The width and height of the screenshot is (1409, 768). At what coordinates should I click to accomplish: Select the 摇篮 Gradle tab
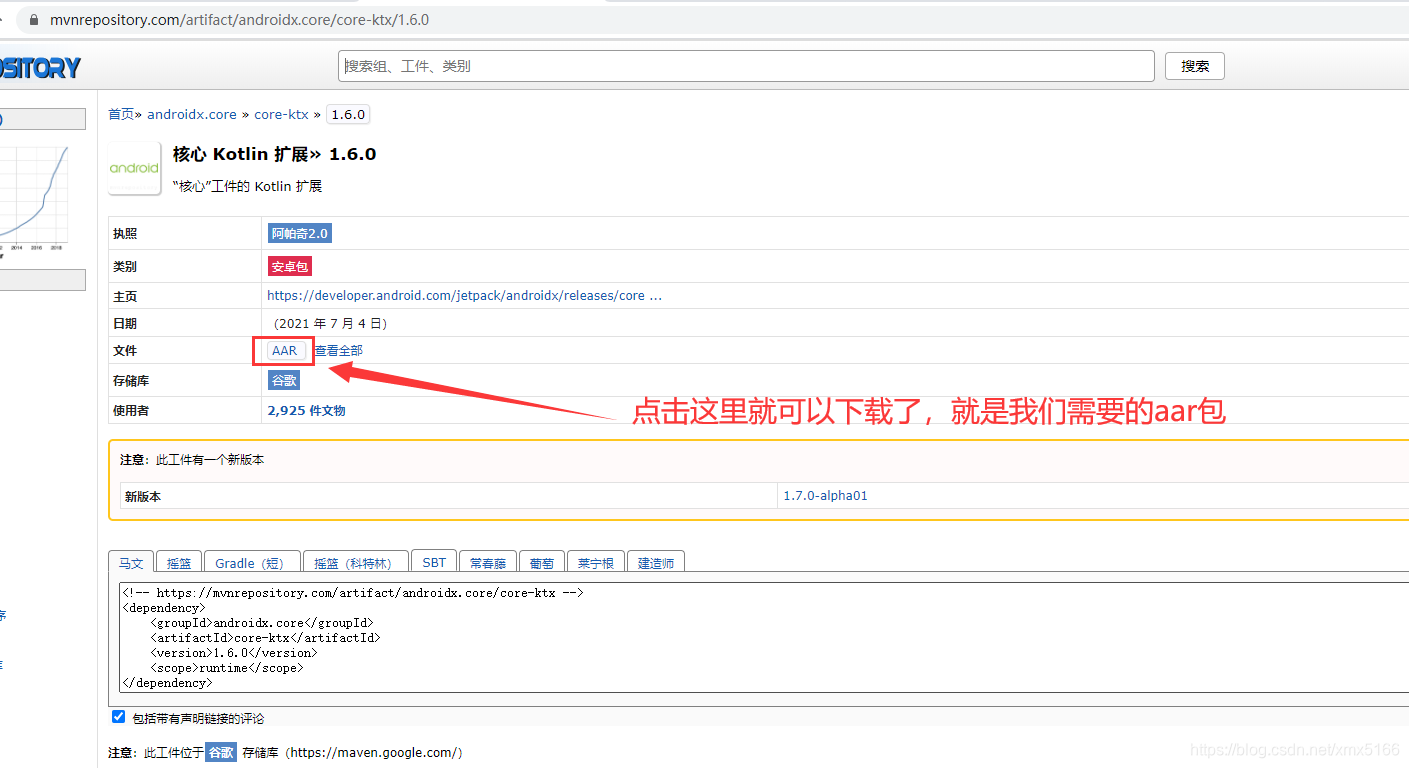coord(179,563)
